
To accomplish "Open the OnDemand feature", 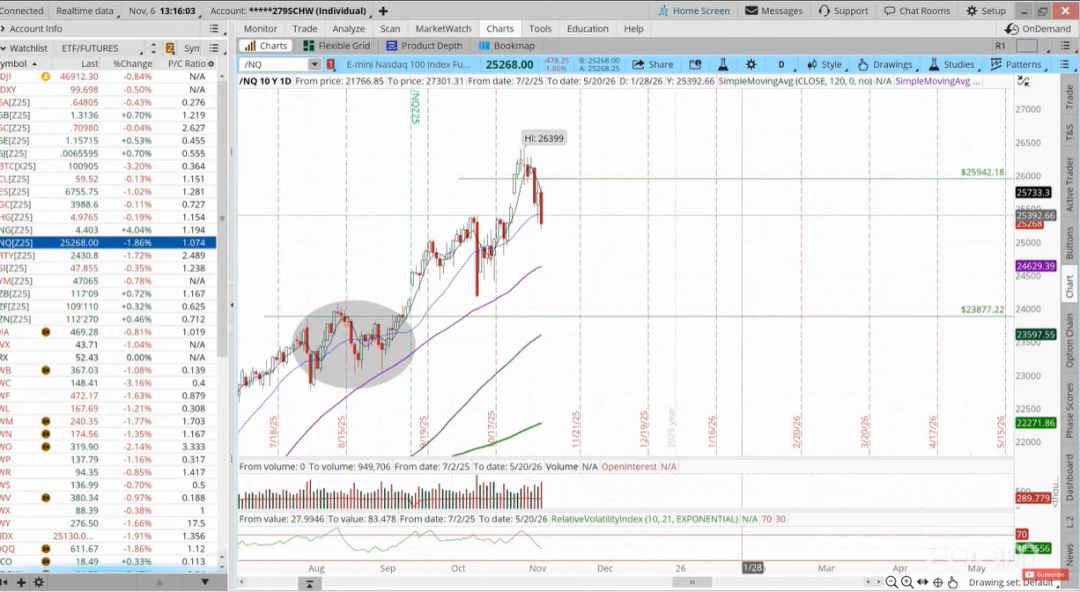I will click(1038, 29).
